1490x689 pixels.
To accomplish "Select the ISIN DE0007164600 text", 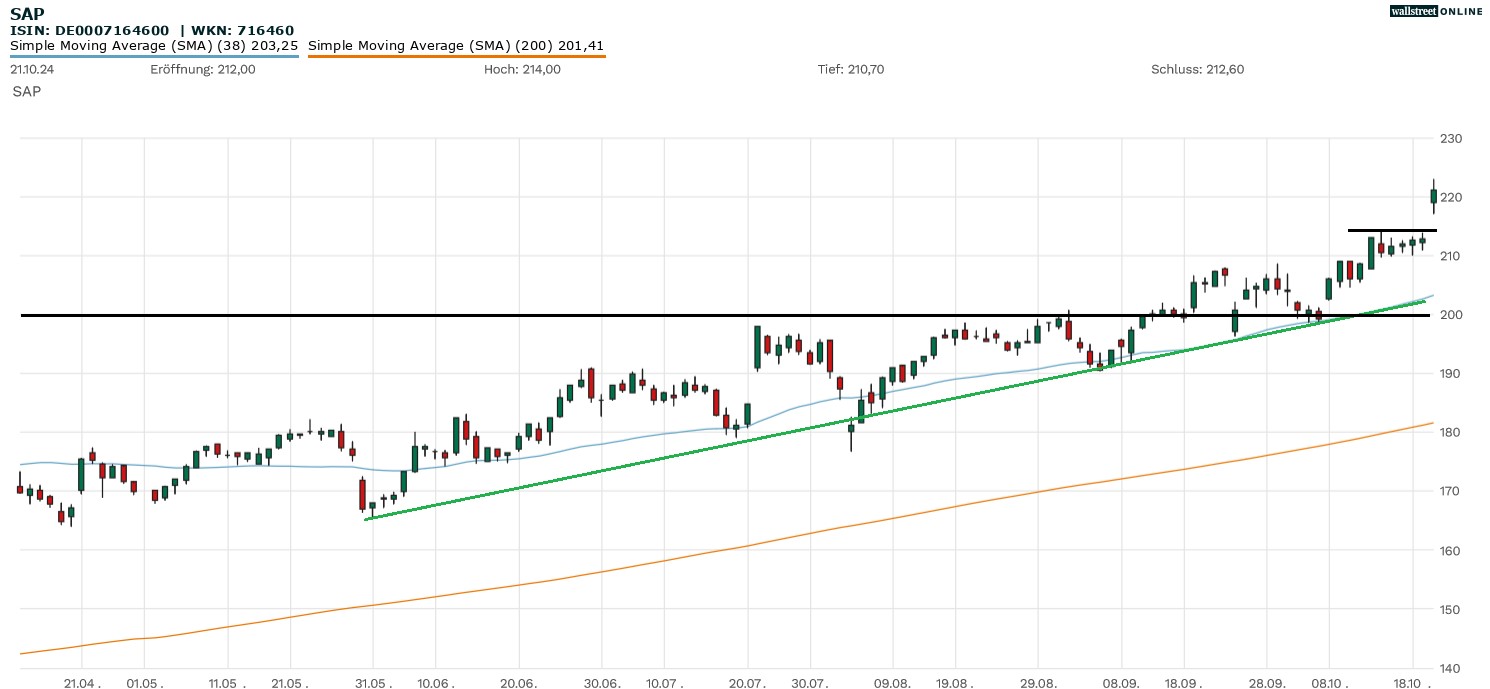I will pos(90,30).
